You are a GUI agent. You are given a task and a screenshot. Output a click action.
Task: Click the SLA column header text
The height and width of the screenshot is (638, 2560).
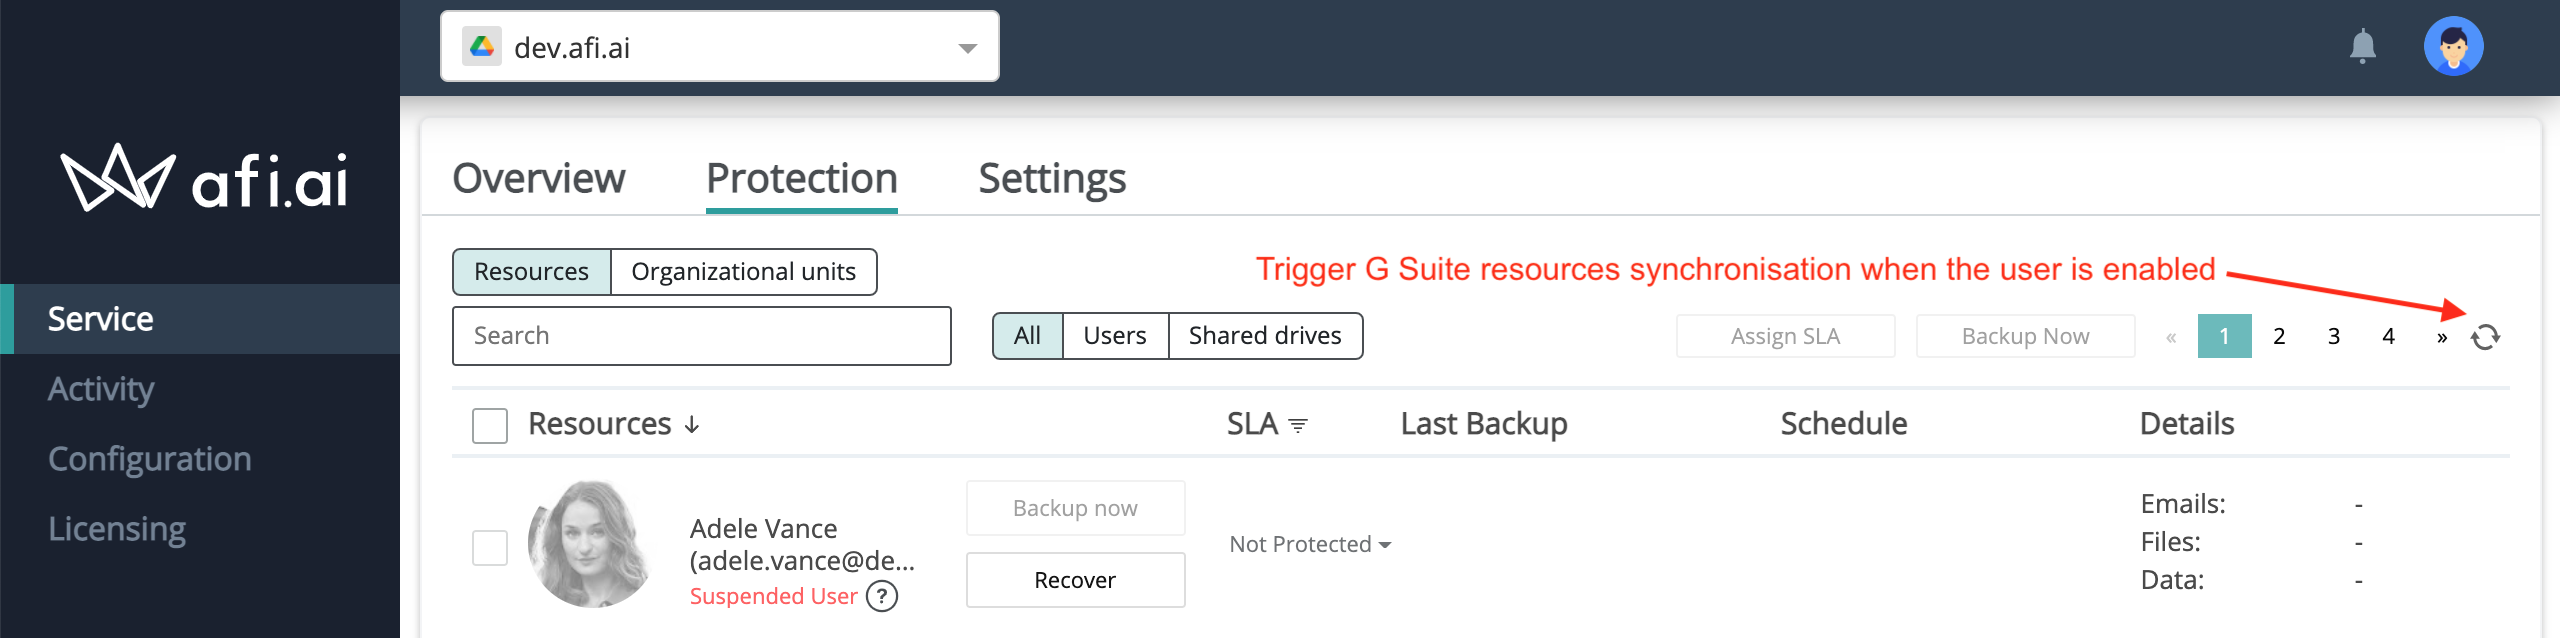[1252, 424]
